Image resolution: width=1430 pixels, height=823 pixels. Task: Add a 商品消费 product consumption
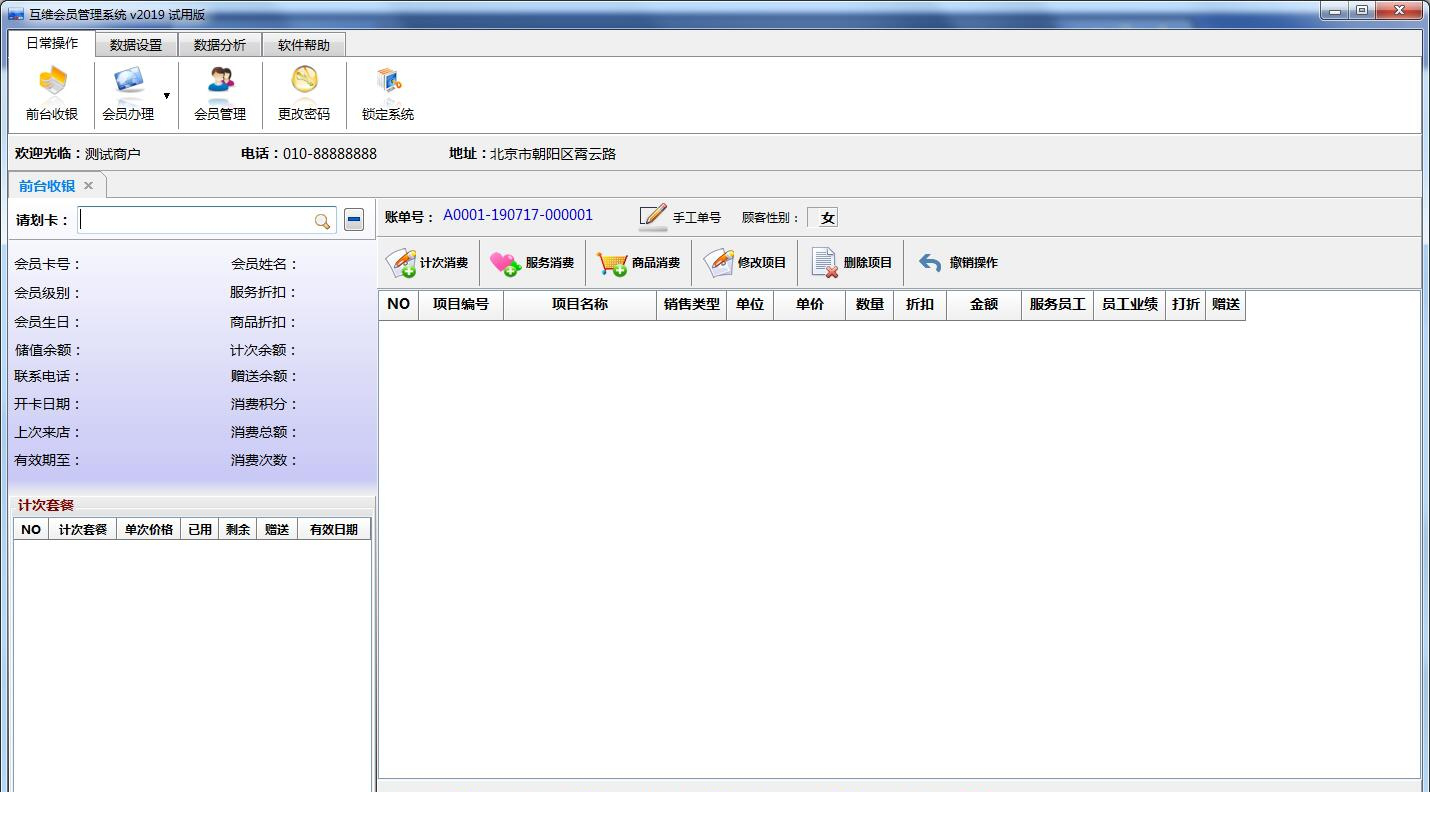click(639, 263)
